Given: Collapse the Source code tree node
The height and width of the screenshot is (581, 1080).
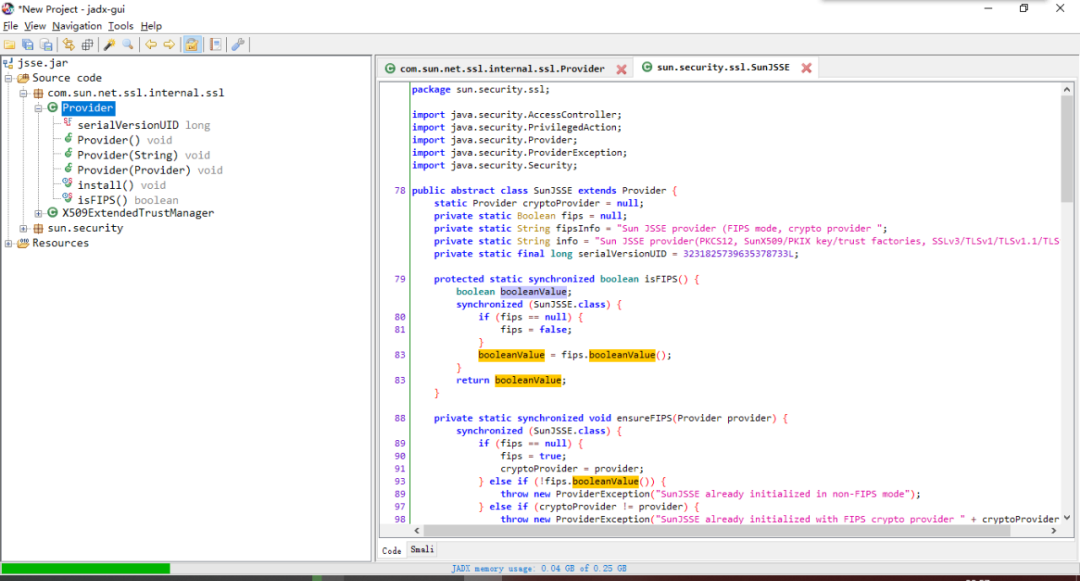Looking at the screenshot, I should (x=8, y=78).
